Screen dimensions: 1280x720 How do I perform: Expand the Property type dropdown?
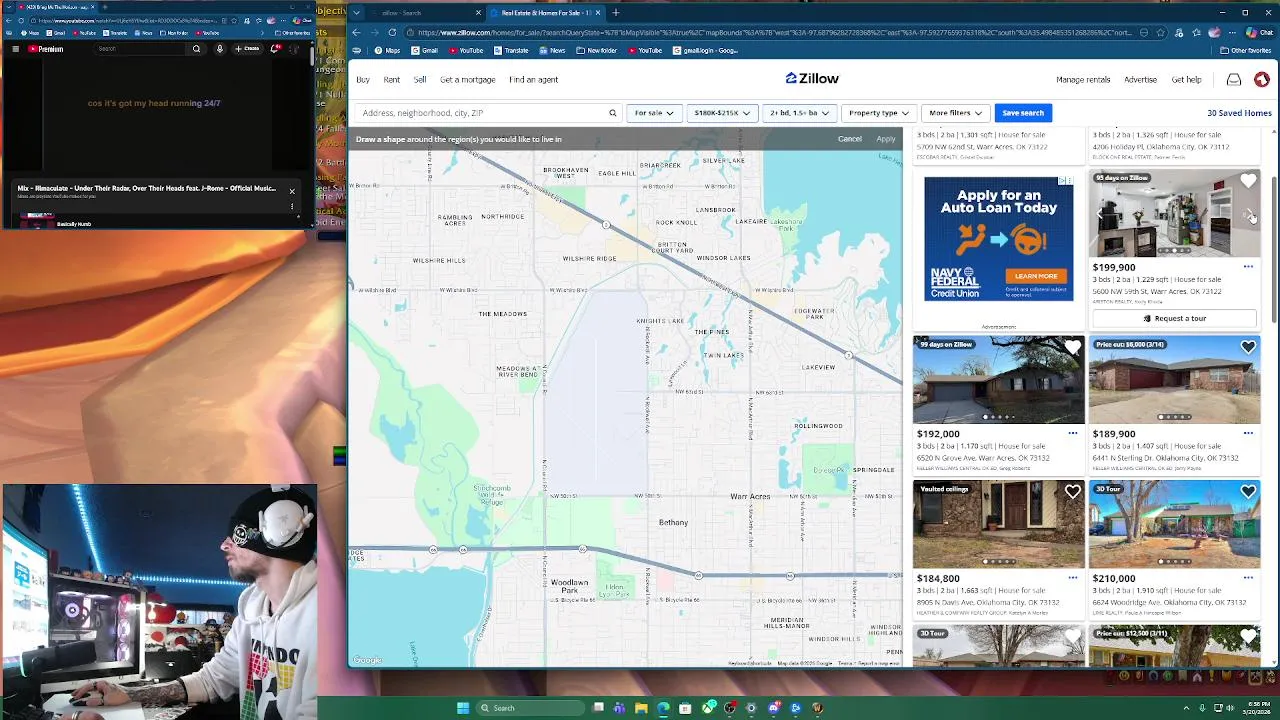[879, 113]
